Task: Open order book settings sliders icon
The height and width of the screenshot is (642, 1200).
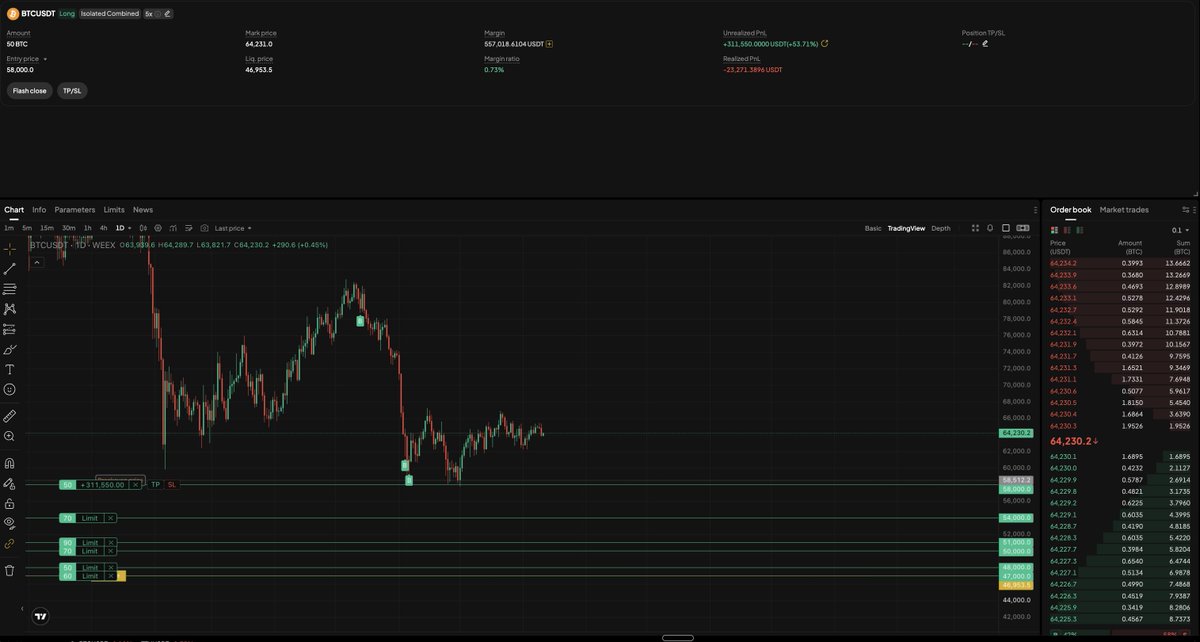Action: coord(1186,210)
